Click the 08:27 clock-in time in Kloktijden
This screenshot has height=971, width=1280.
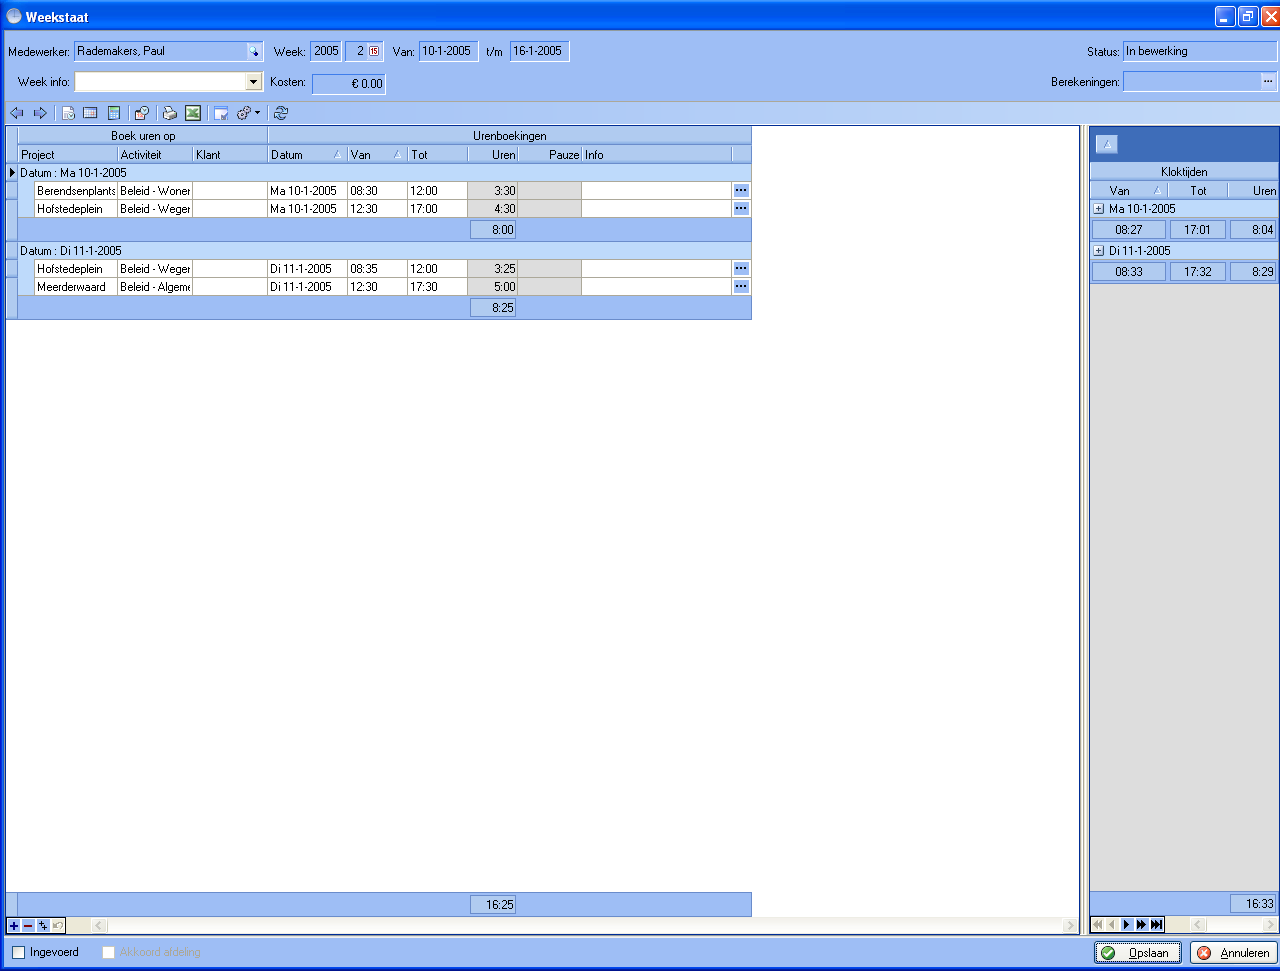click(1128, 229)
